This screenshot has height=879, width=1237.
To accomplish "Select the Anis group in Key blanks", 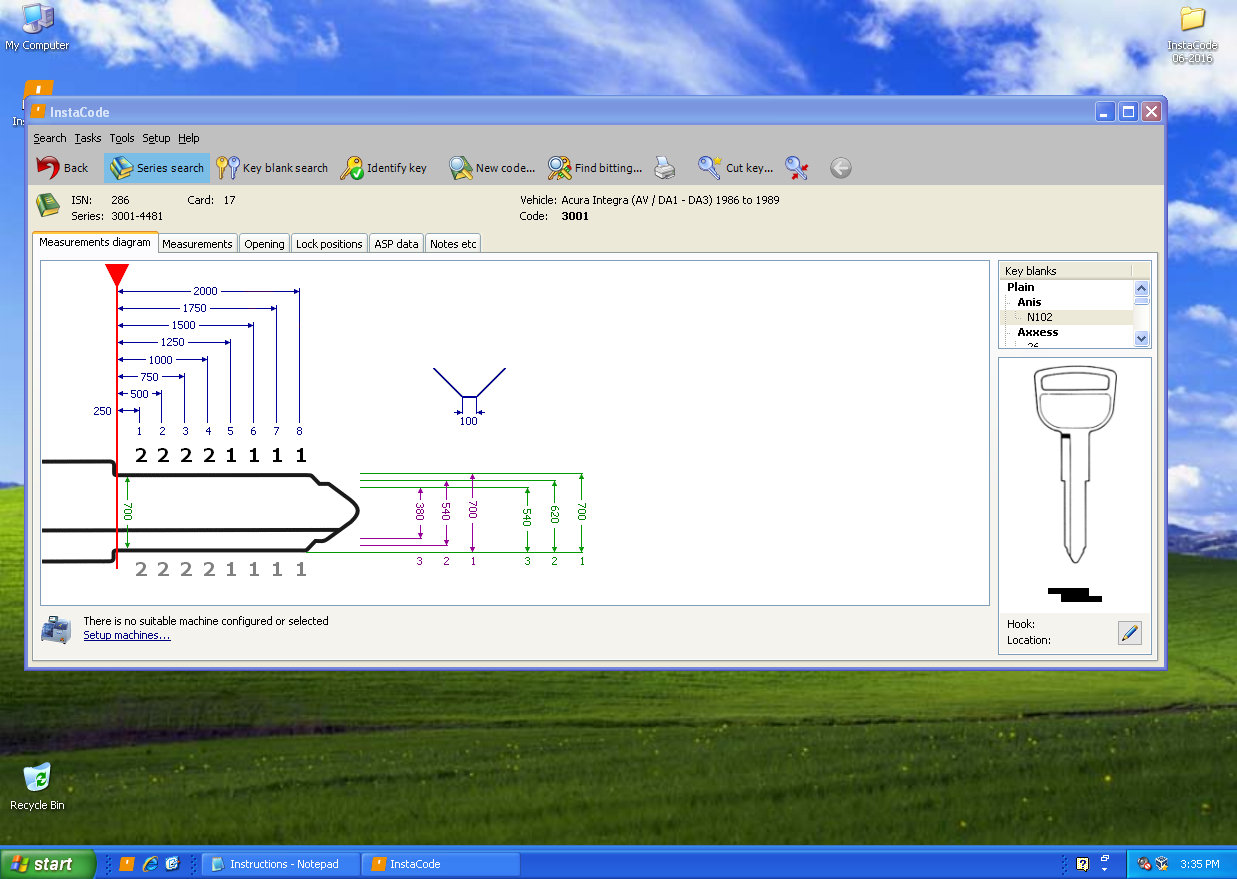I will click(1029, 302).
